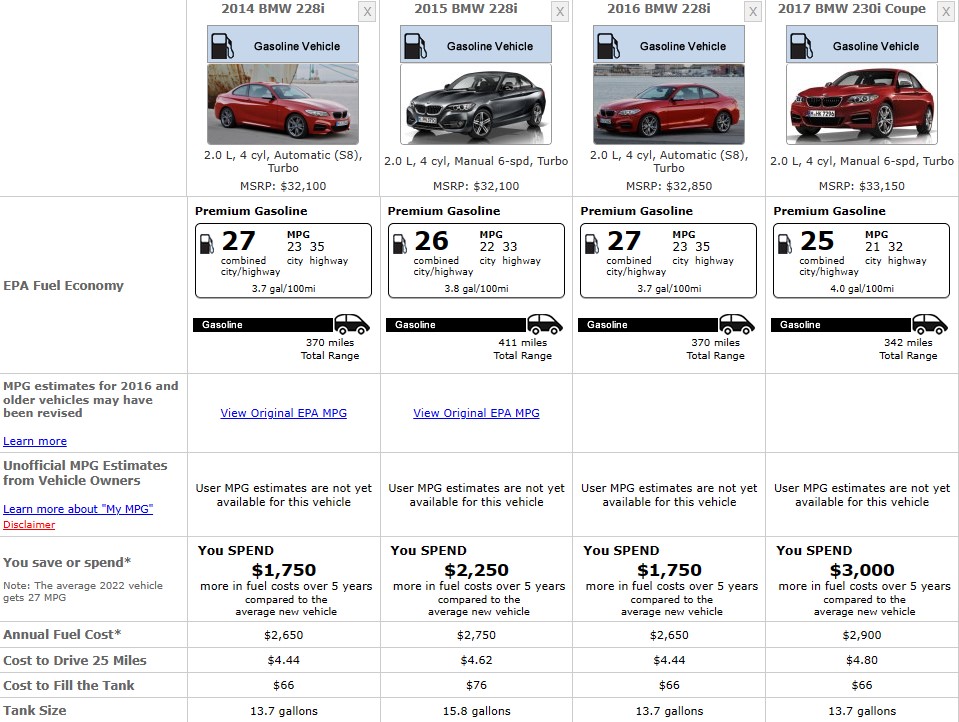This screenshot has width=959, height=722.
Task: Open the gray 2015 BMW 228i photo
Action: 476,104
